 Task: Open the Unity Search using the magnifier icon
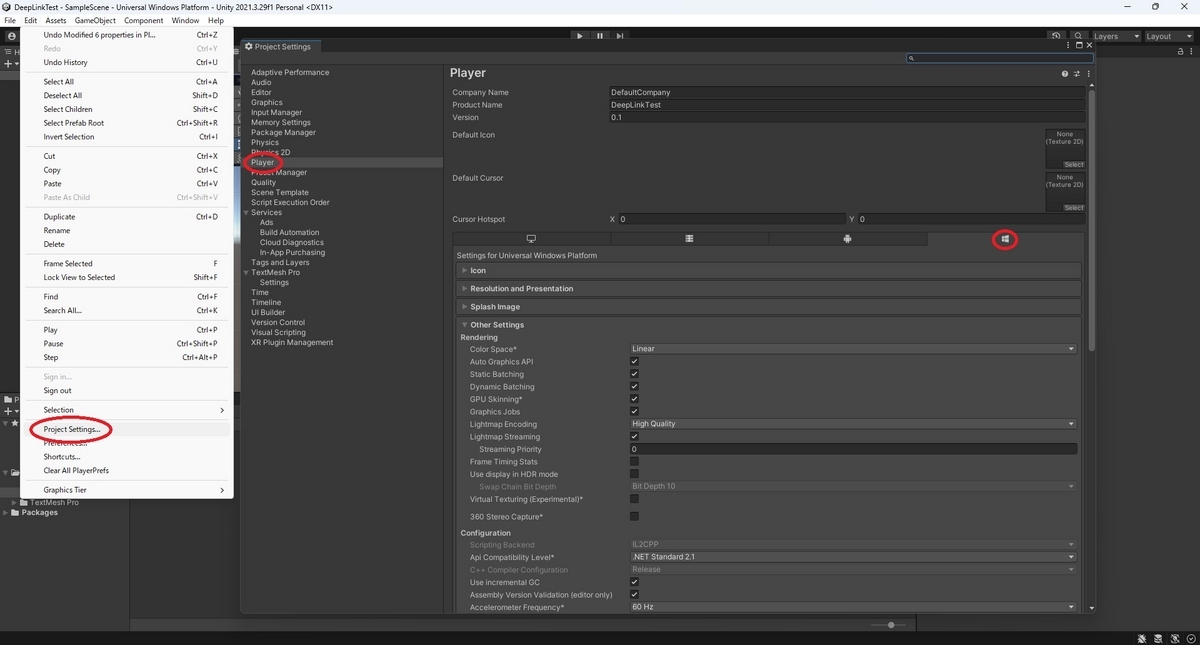tap(1079, 35)
